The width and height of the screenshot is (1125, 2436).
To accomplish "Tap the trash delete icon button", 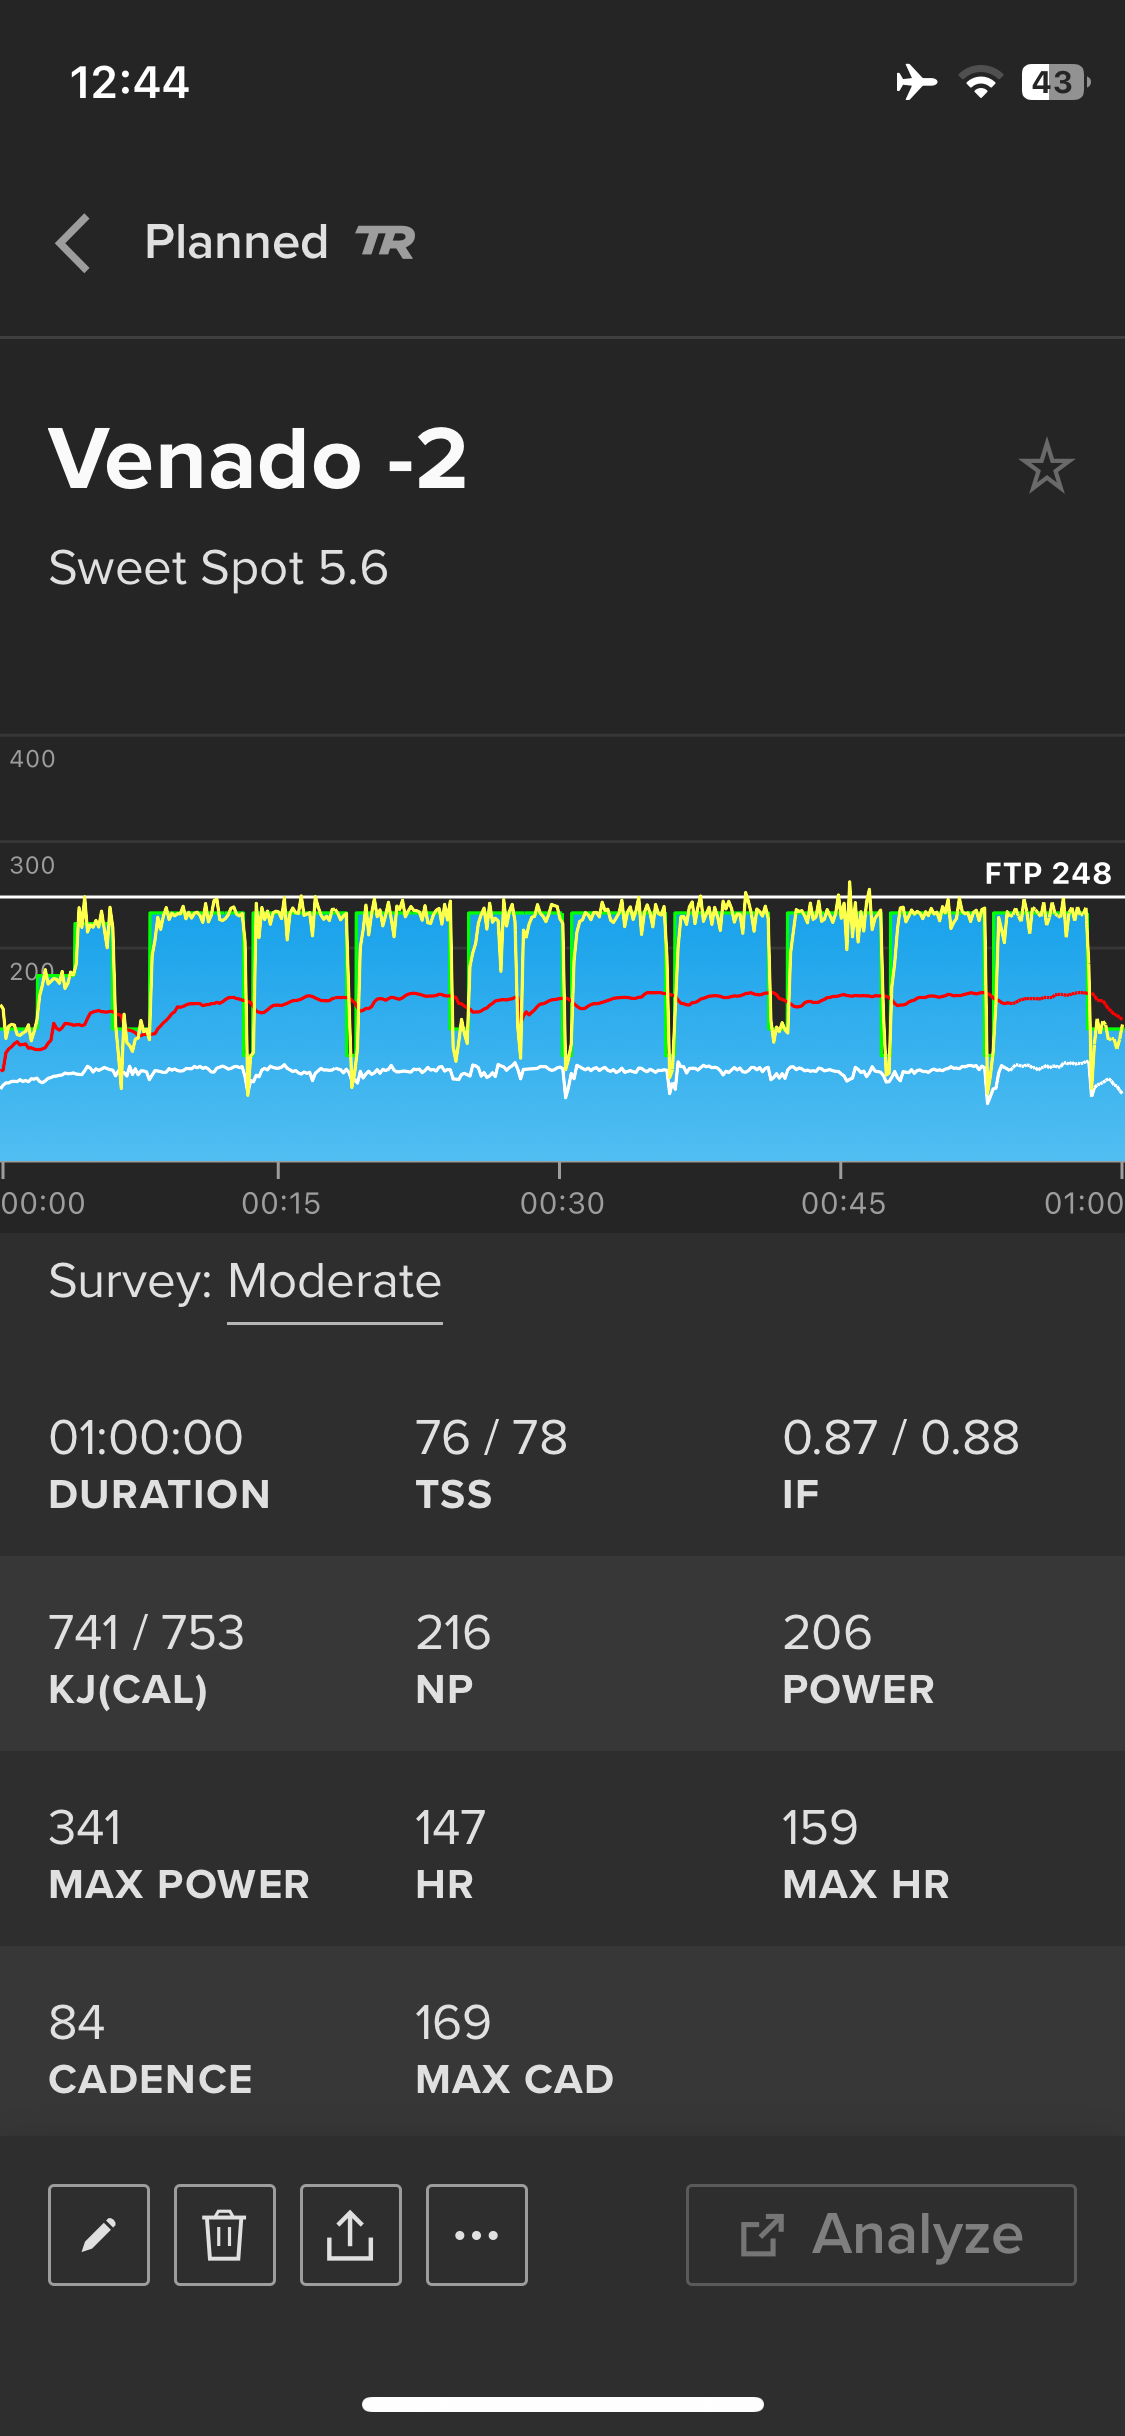I will [x=225, y=2235].
